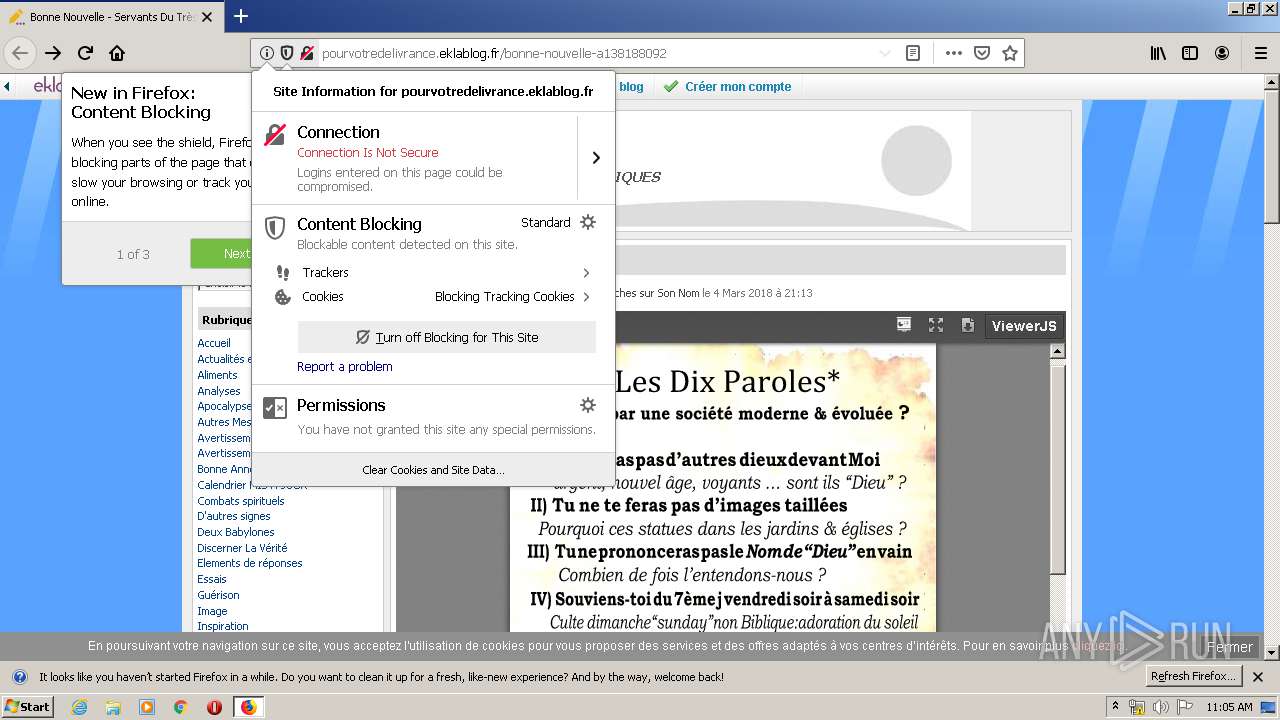
Task: Click Clear Cookies and Site Data
Action: (433, 470)
